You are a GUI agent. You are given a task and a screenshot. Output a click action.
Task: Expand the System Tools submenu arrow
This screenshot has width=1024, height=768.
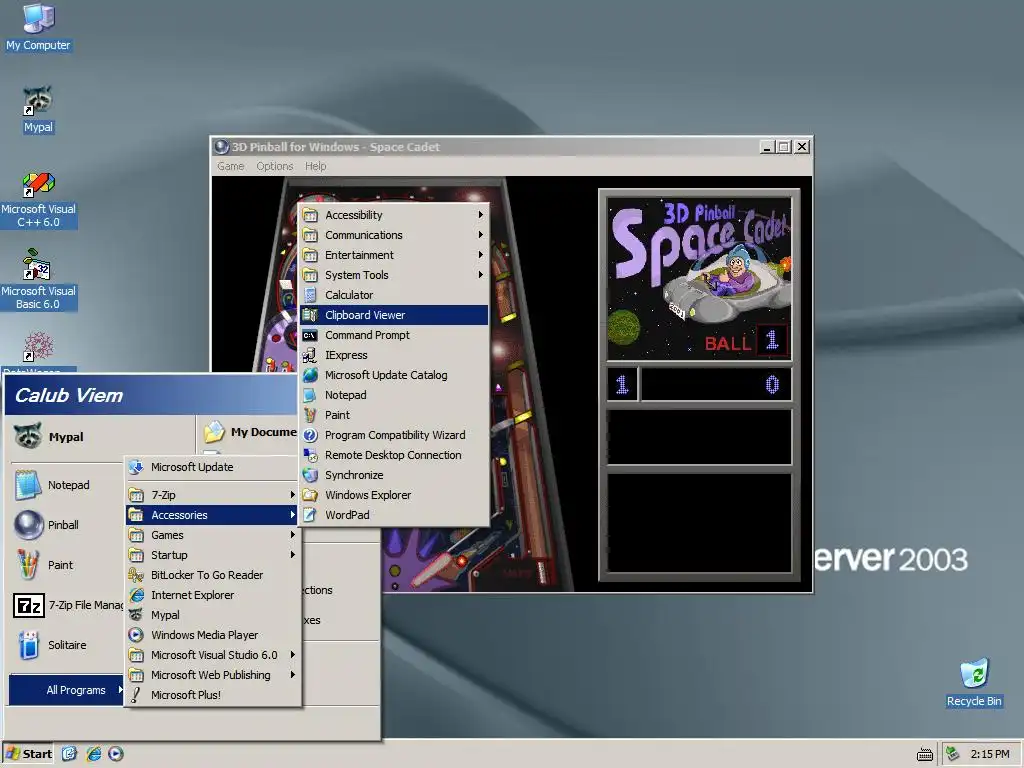tap(481, 275)
